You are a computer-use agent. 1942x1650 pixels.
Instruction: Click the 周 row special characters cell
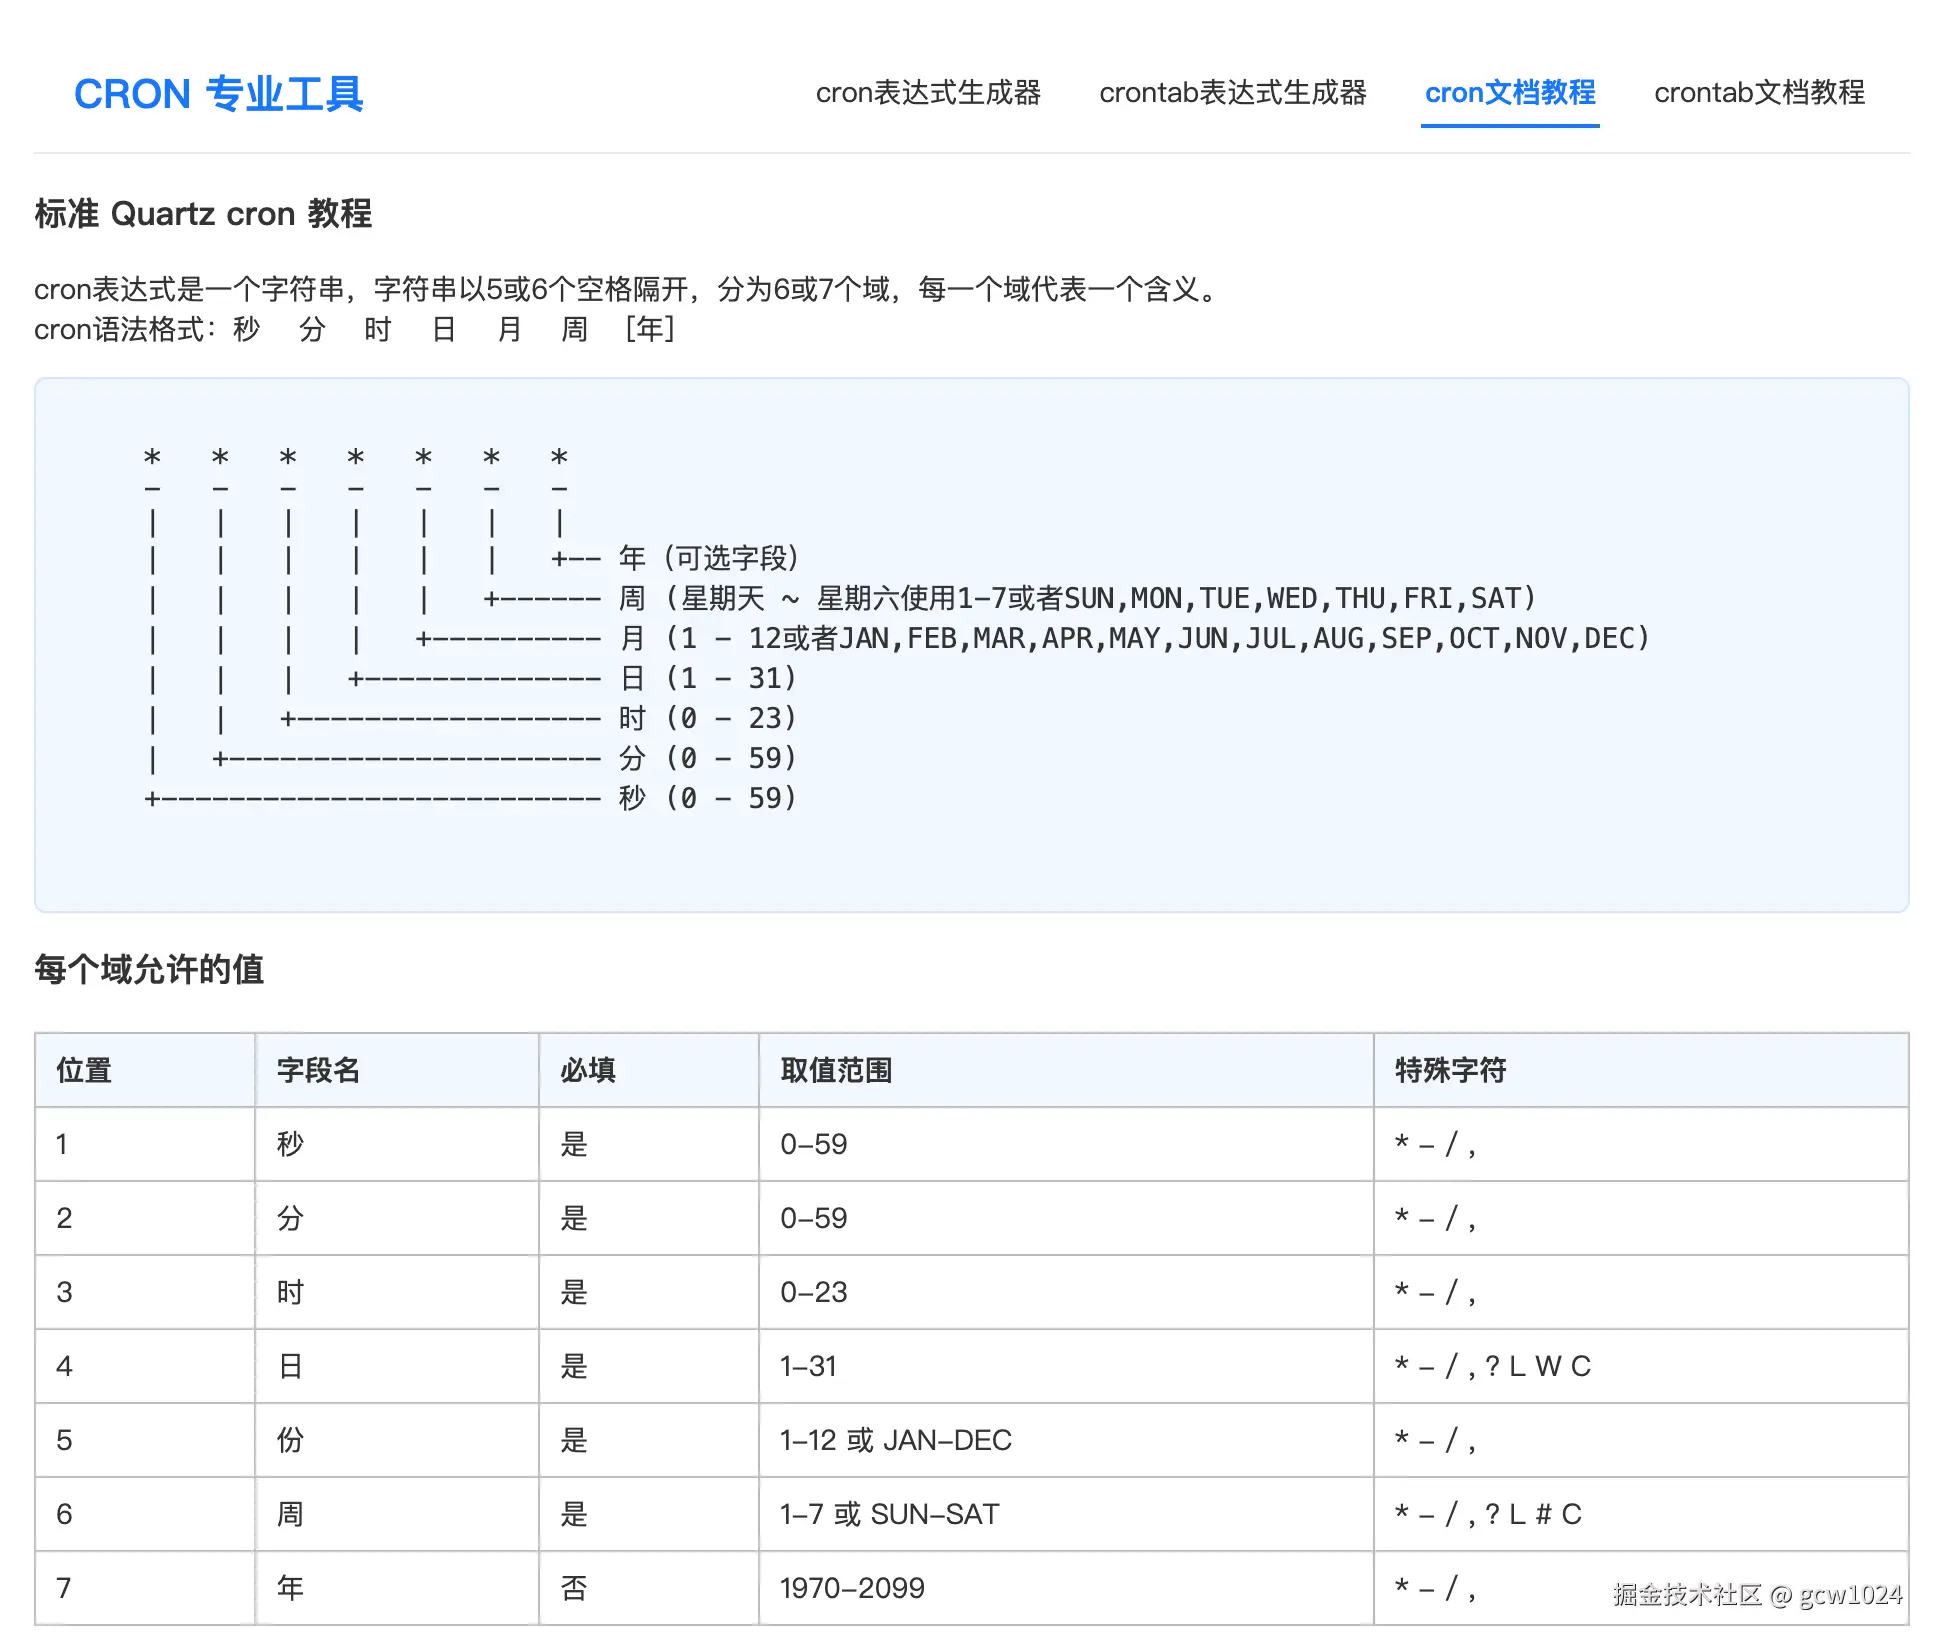pos(1487,1514)
